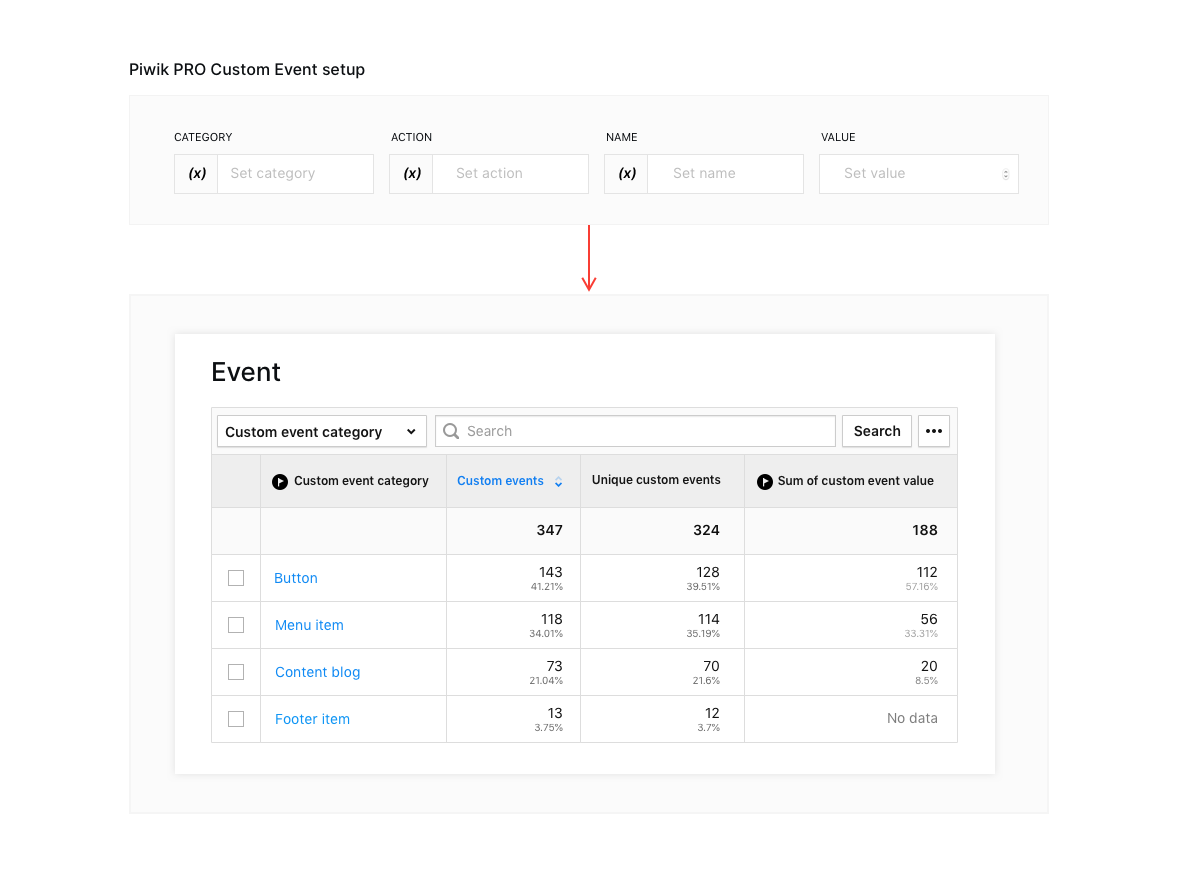
Task: Click the Menu item sum value 56
Action: [x=929, y=619]
